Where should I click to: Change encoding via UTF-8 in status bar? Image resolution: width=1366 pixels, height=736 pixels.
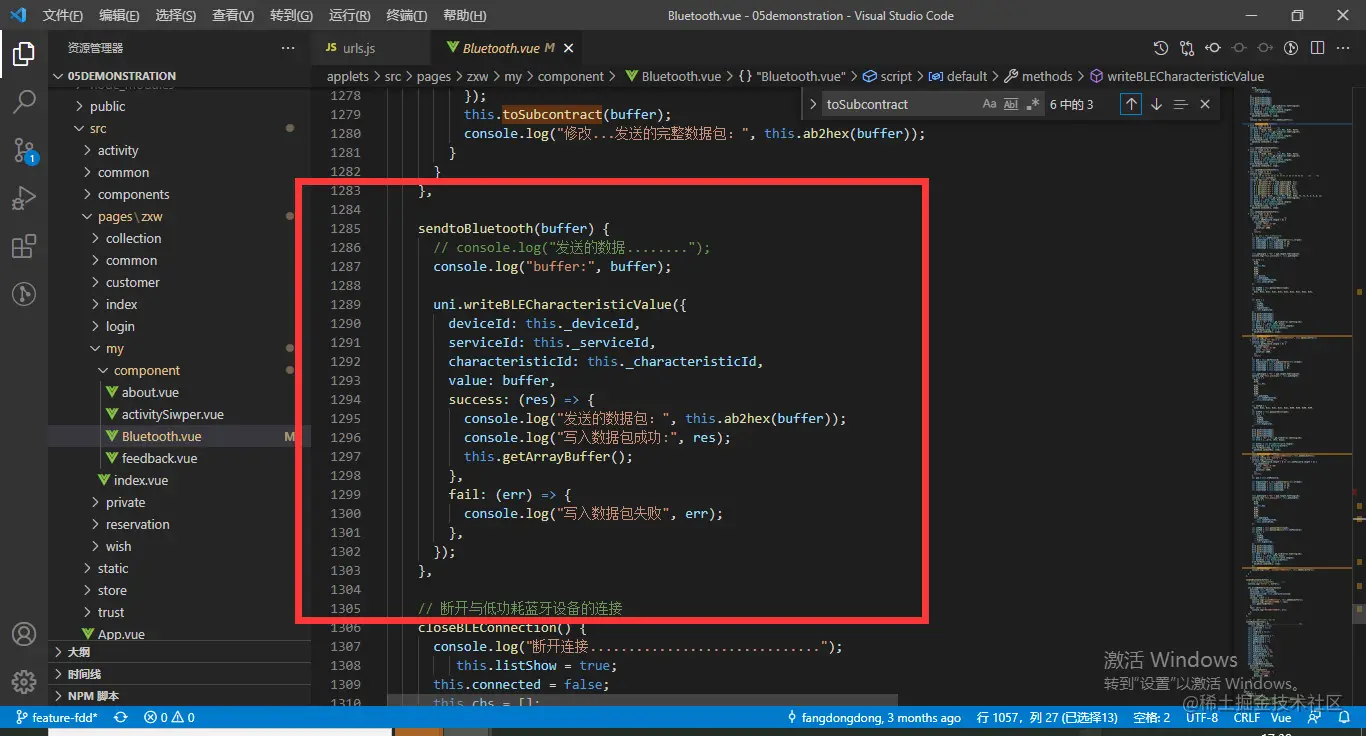tap(1201, 717)
